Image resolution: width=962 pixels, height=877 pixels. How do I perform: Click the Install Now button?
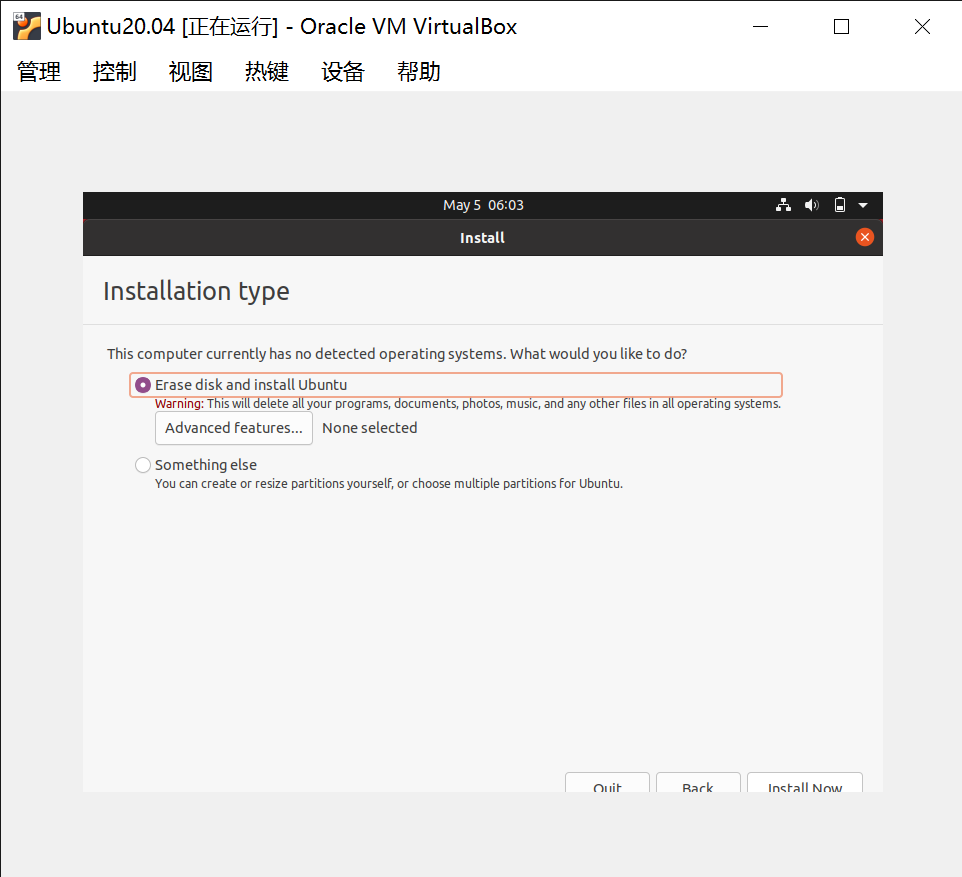(804, 783)
